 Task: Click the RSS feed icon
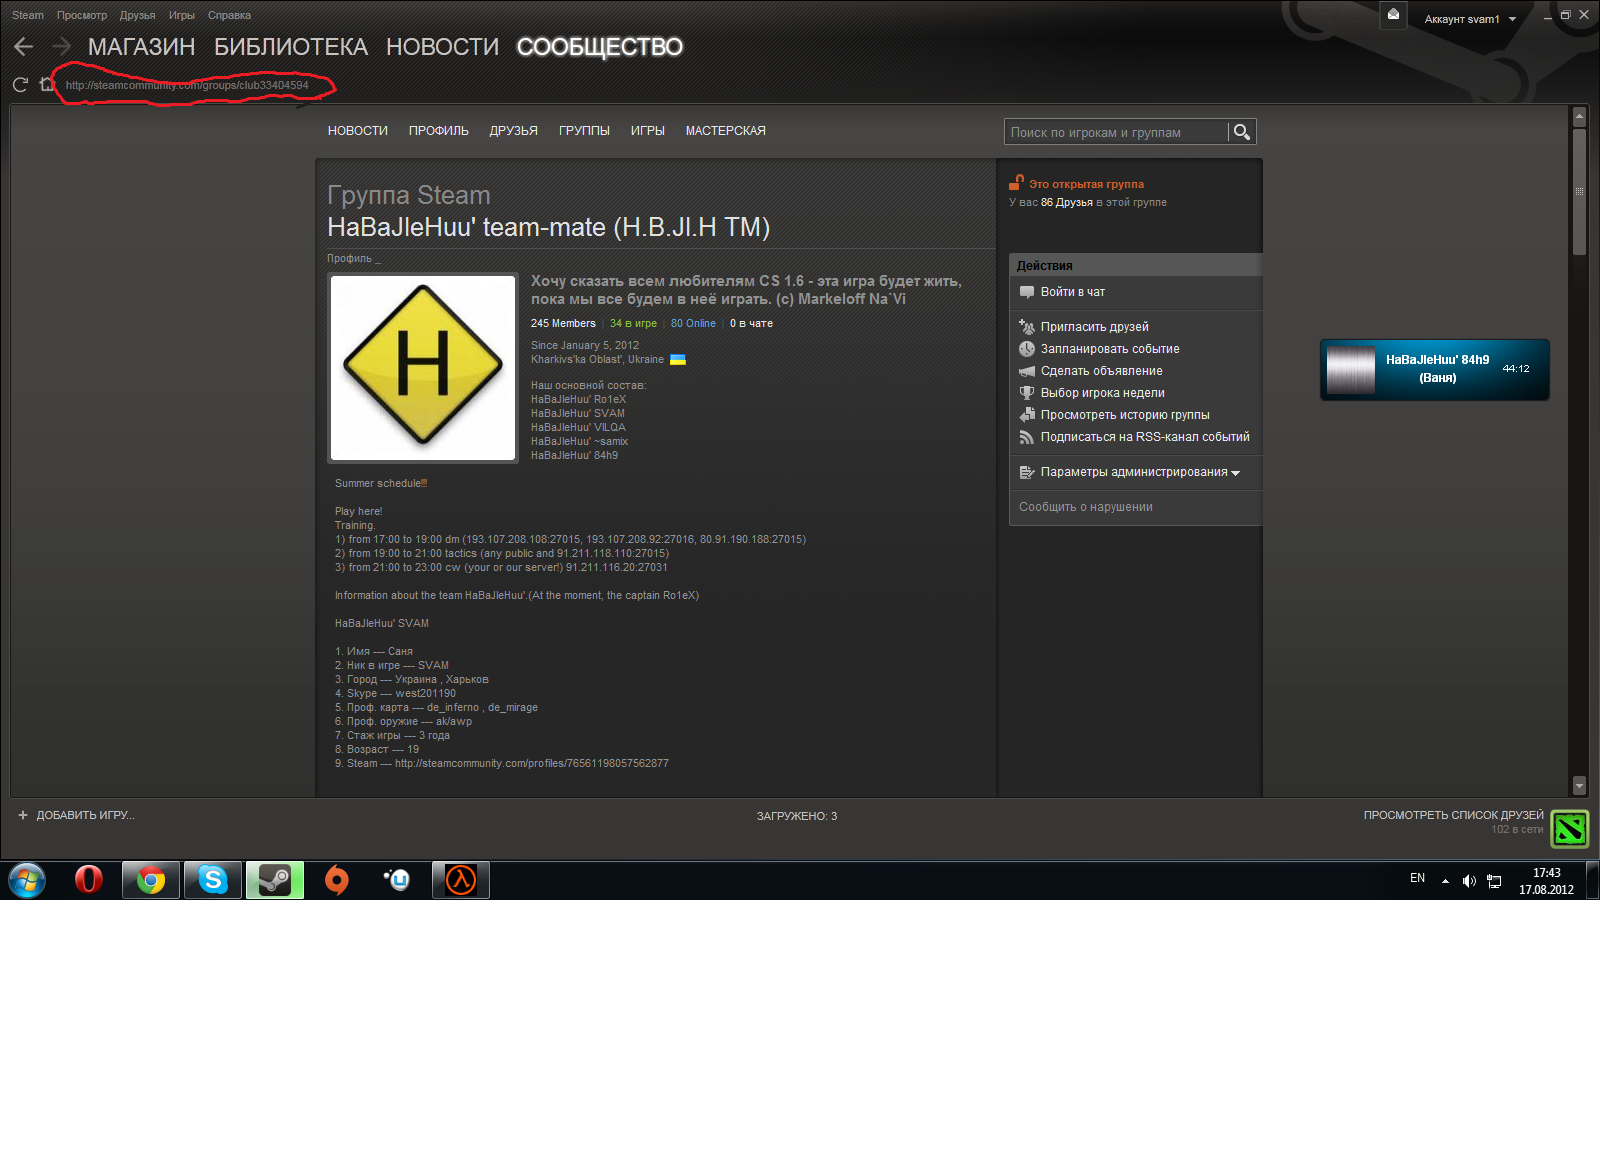pos(1027,437)
